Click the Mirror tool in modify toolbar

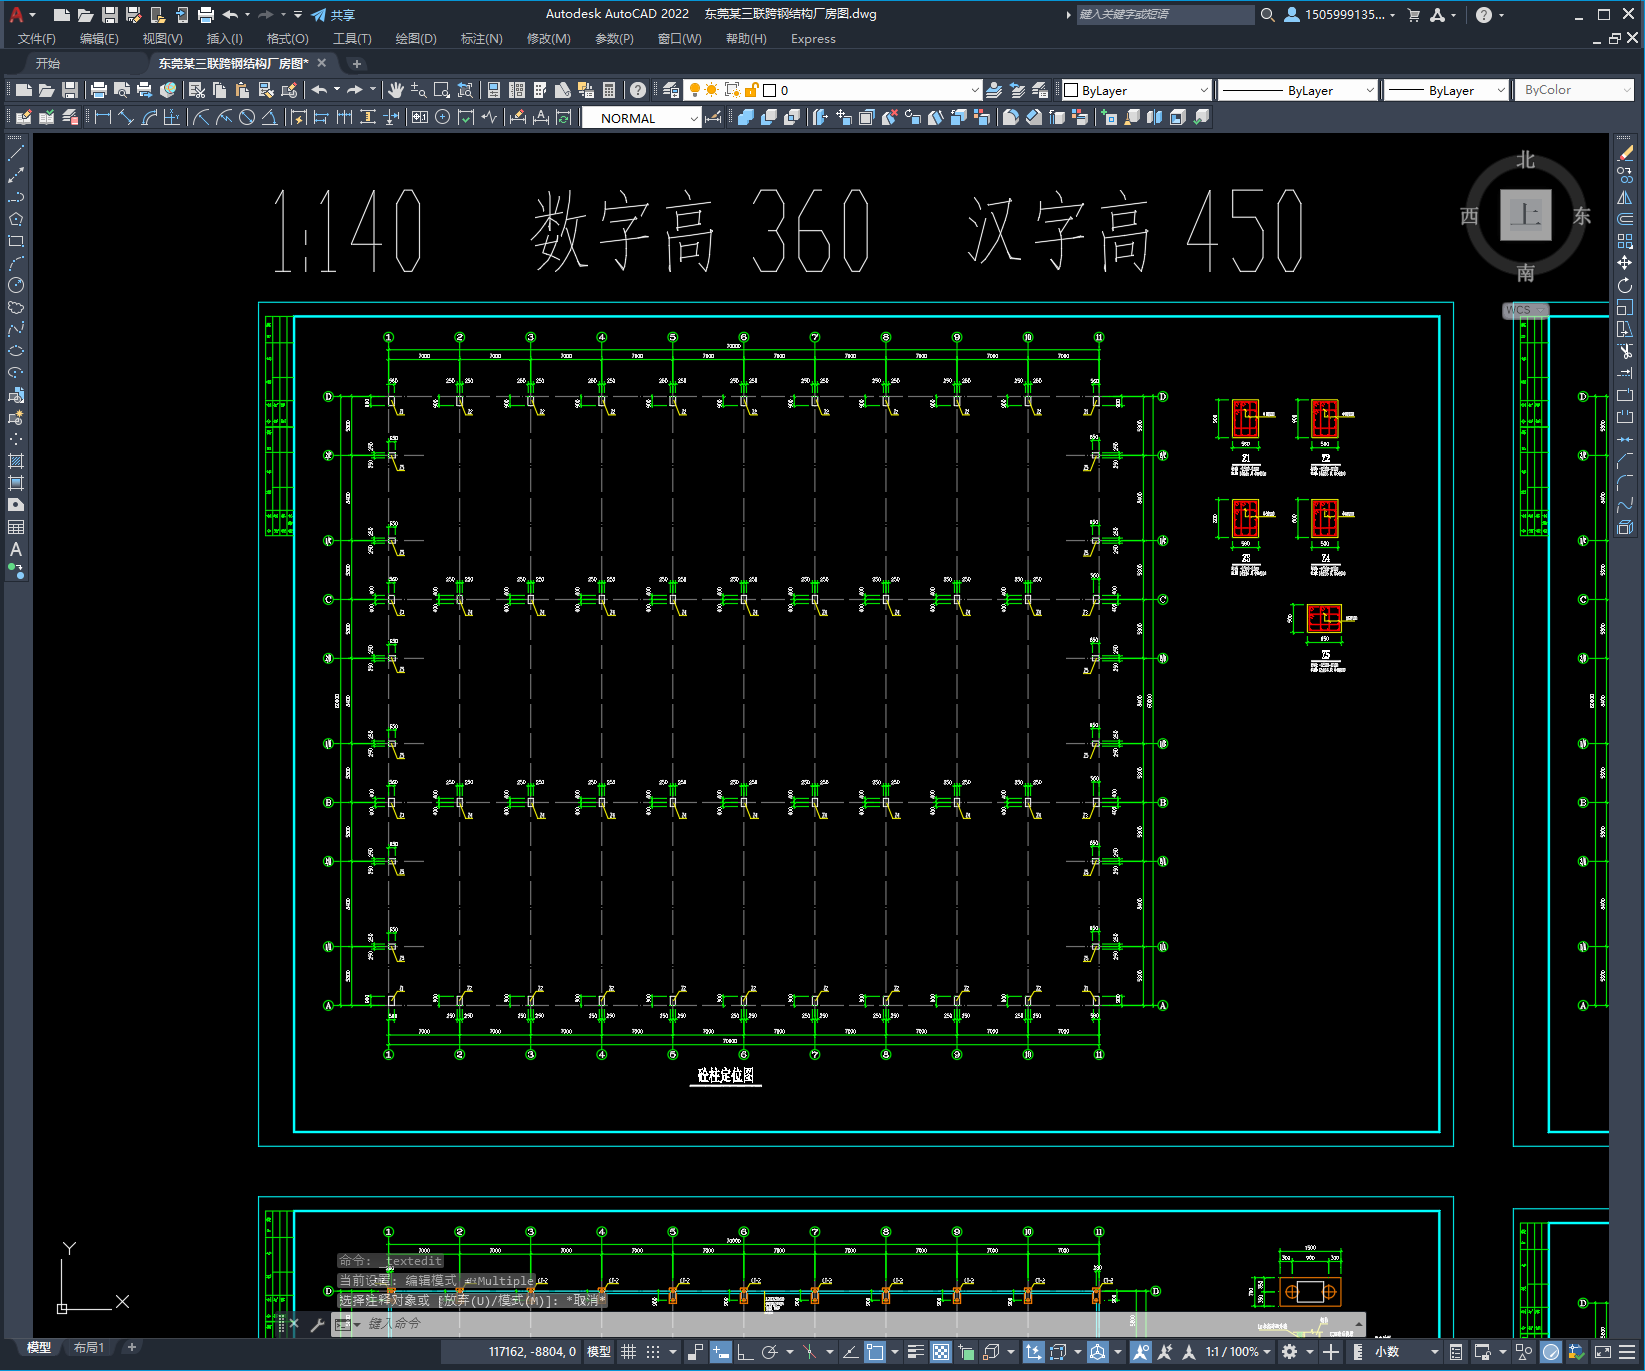(x=1625, y=197)
